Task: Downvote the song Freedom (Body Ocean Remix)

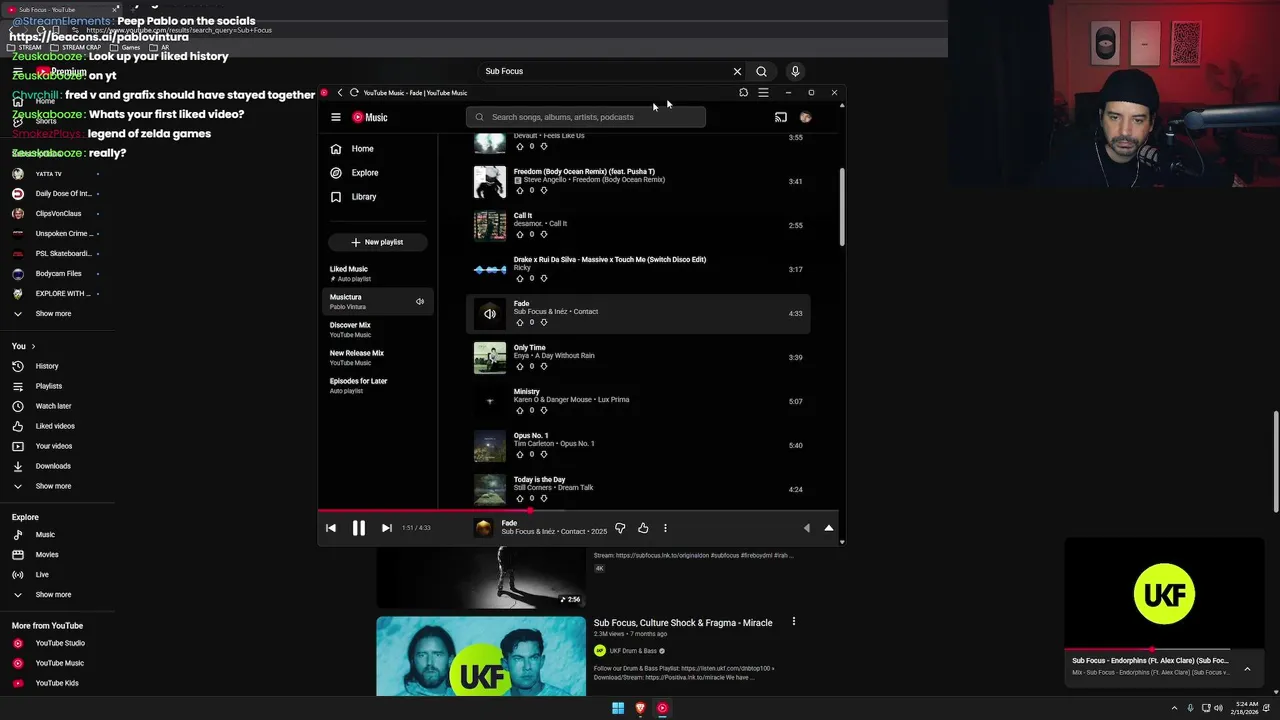Action: tap(544, 190)
